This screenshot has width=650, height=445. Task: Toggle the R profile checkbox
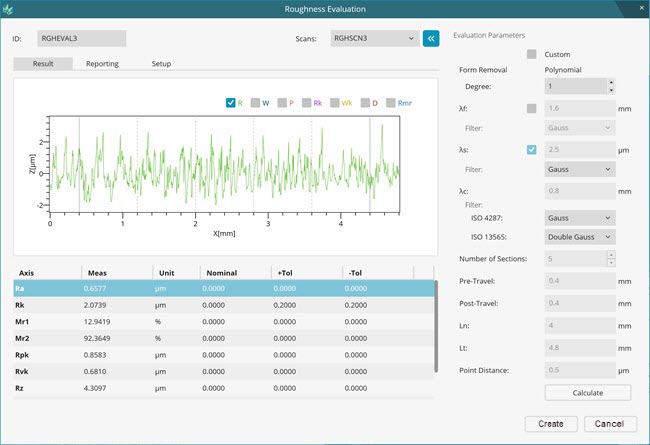click(231, 102)
